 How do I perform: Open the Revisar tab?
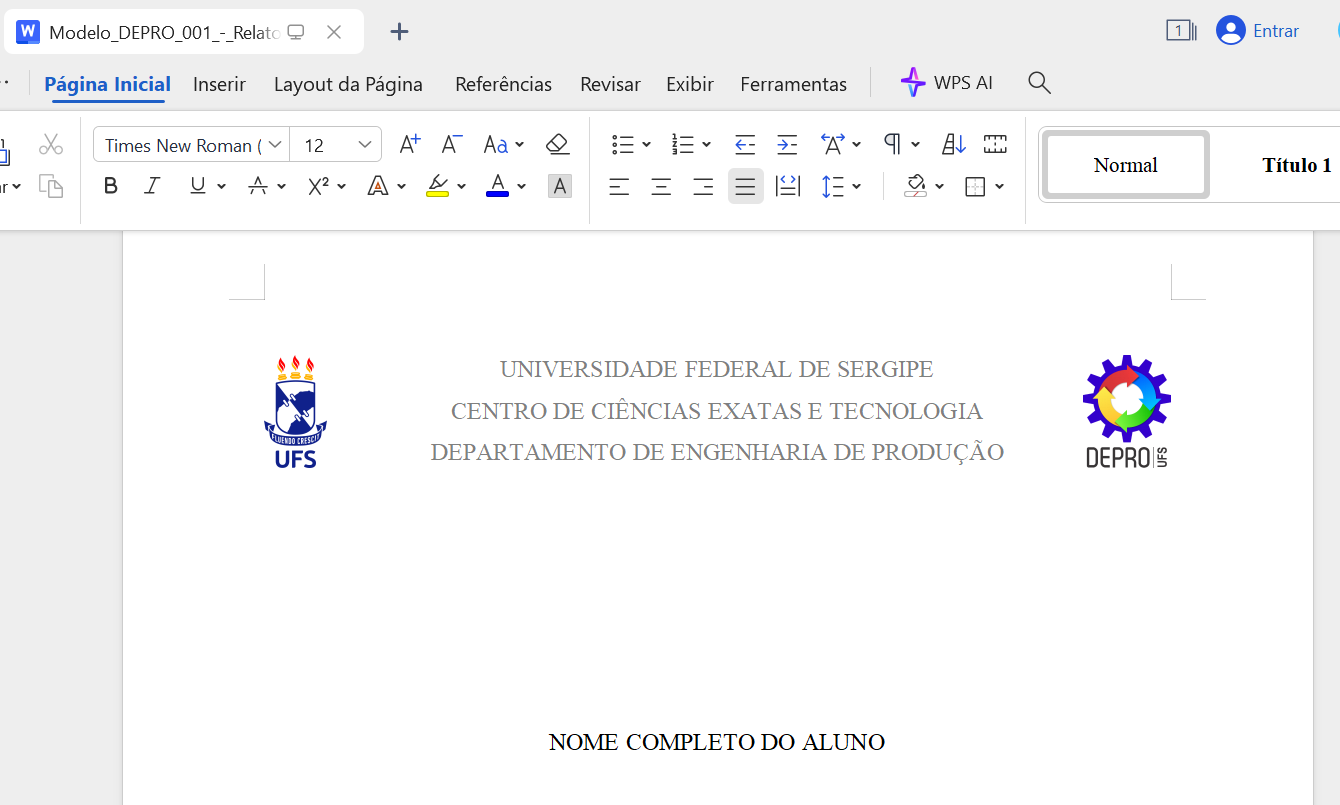click(610, 84)
